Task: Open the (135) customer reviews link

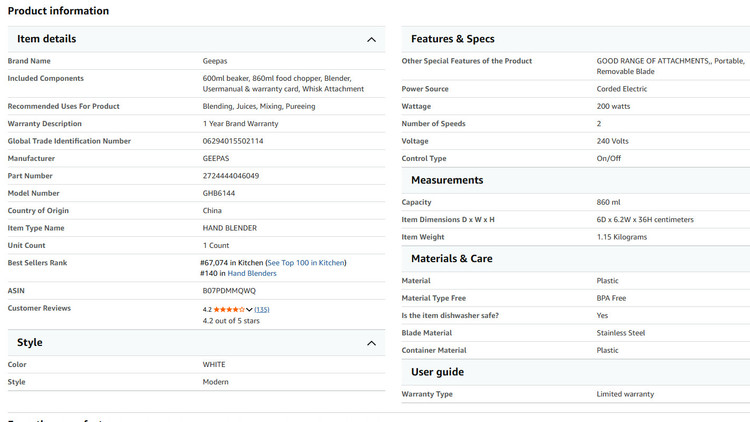Action: tap(262, 310)
